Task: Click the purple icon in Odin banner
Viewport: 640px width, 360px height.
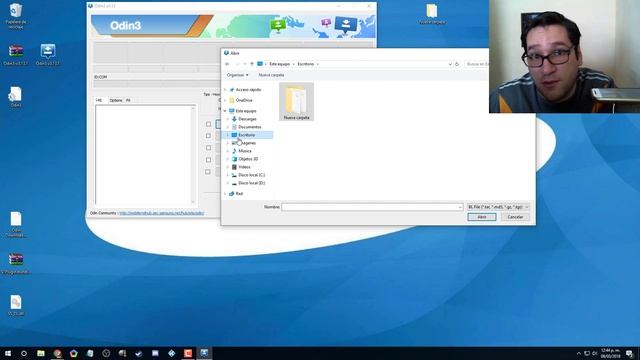Action: (326, 23)
